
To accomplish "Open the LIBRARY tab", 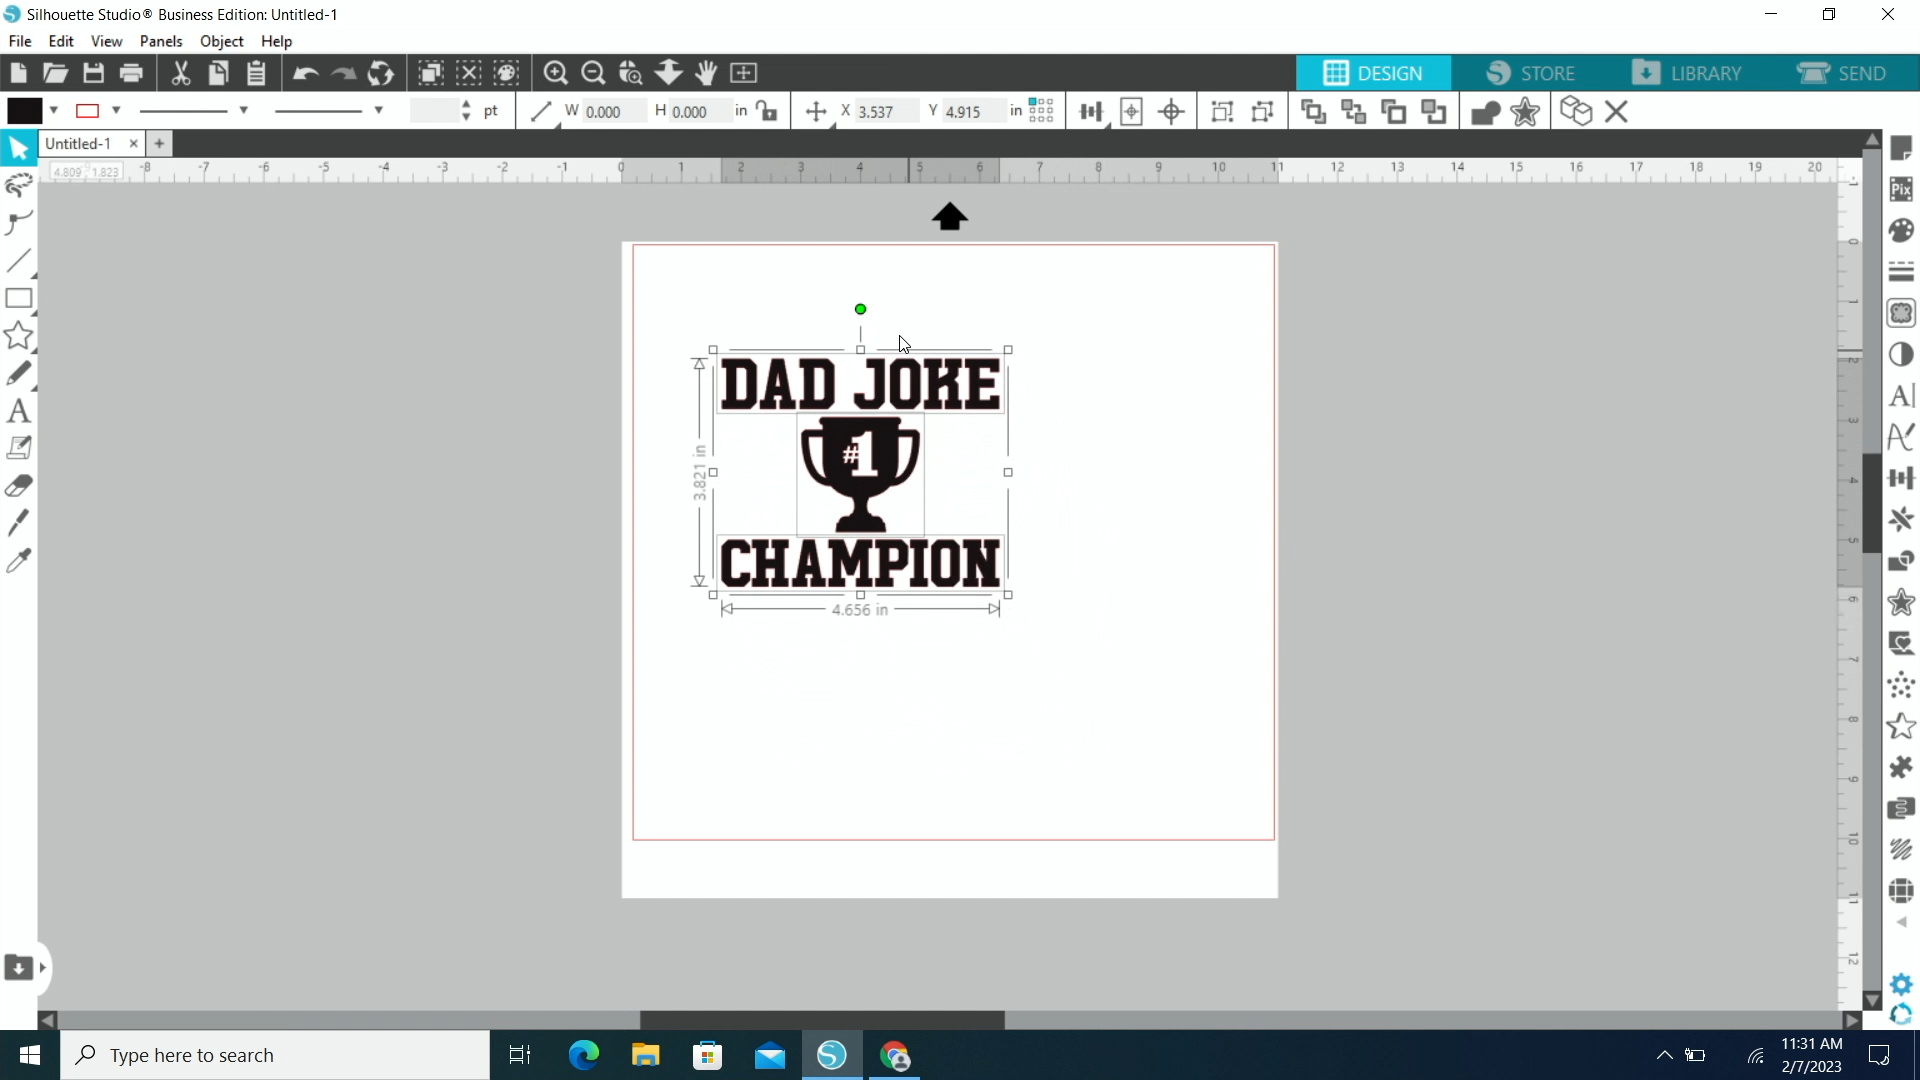I will (1687, 73).
